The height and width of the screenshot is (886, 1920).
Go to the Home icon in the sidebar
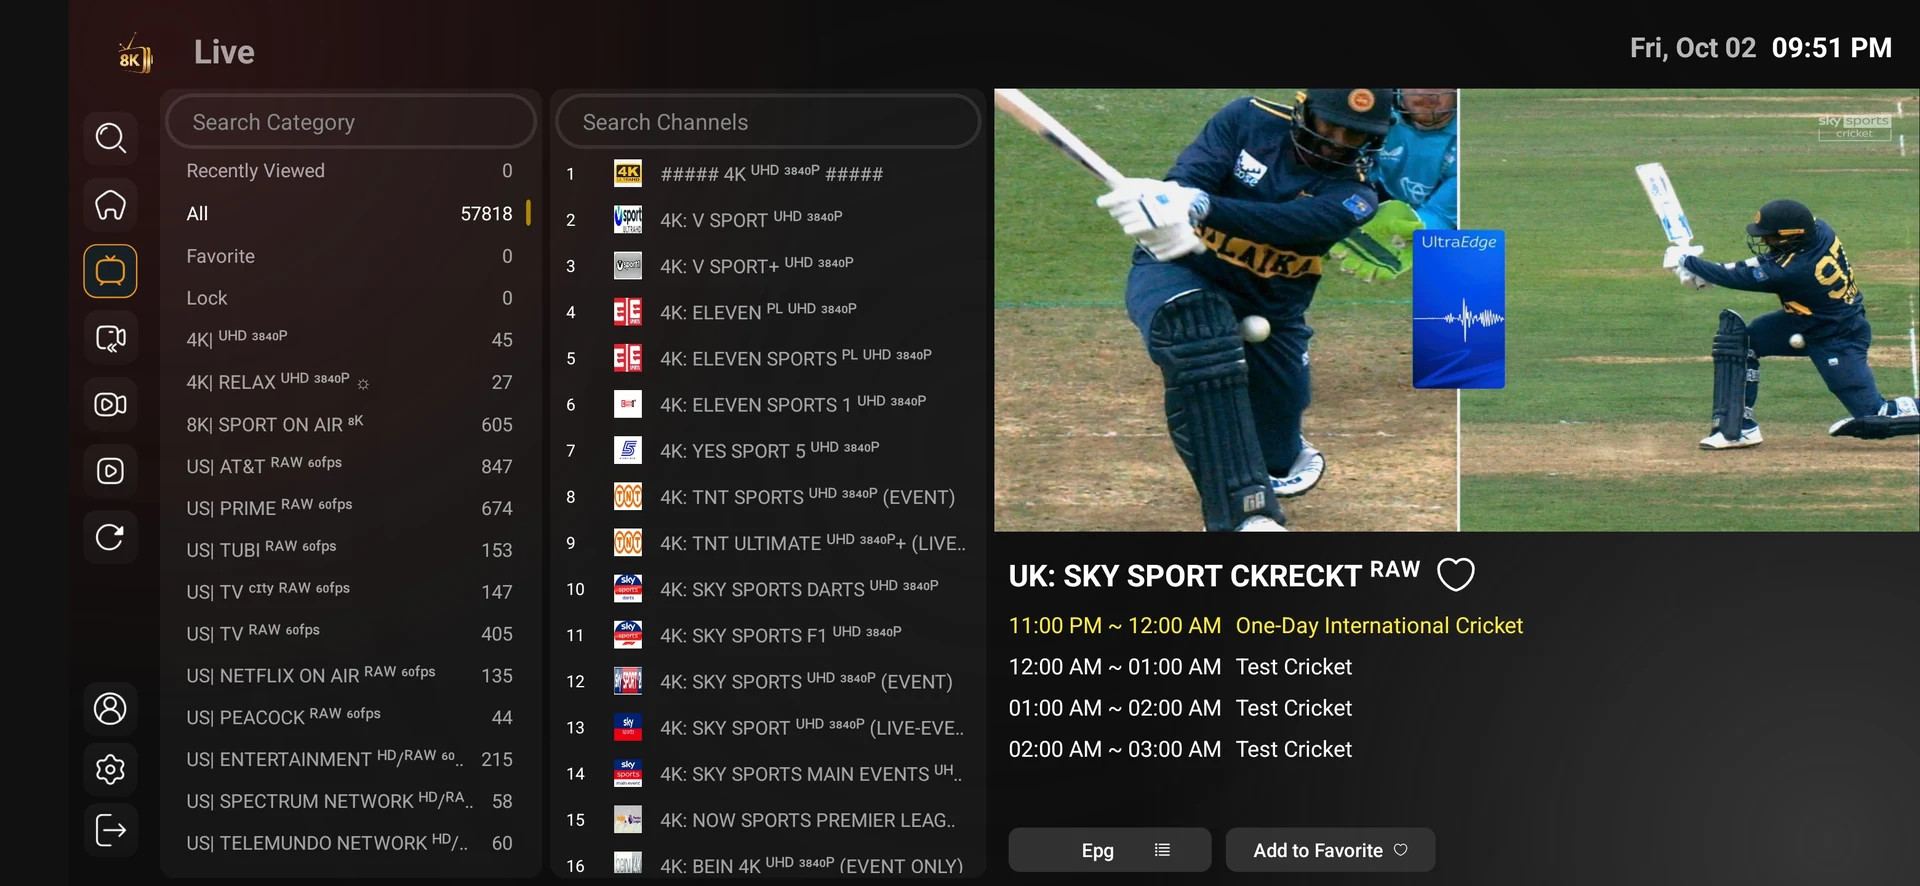(110, 205)
